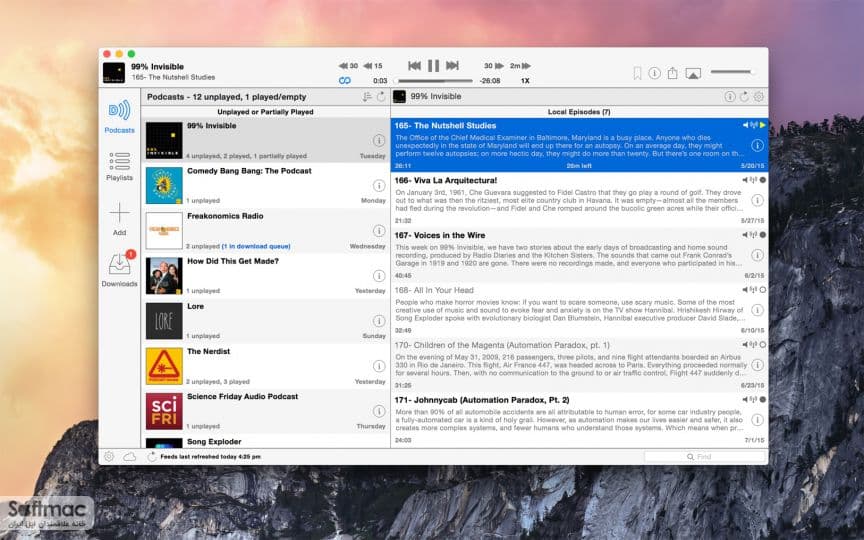
Task: Show info for episode 166 Viva La Arquitectura
Action: click(758, 200)
